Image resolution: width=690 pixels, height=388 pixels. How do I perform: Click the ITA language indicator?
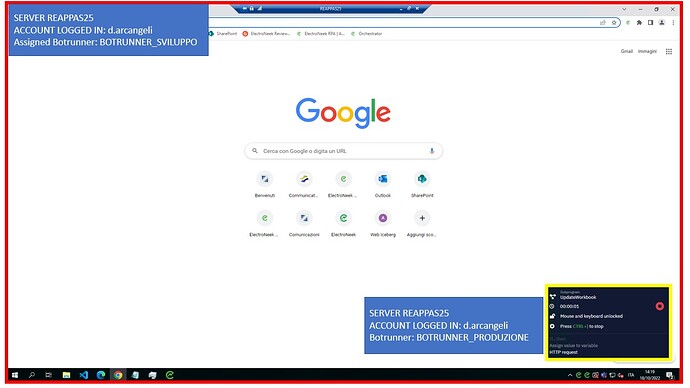click(x=631, y=375)
